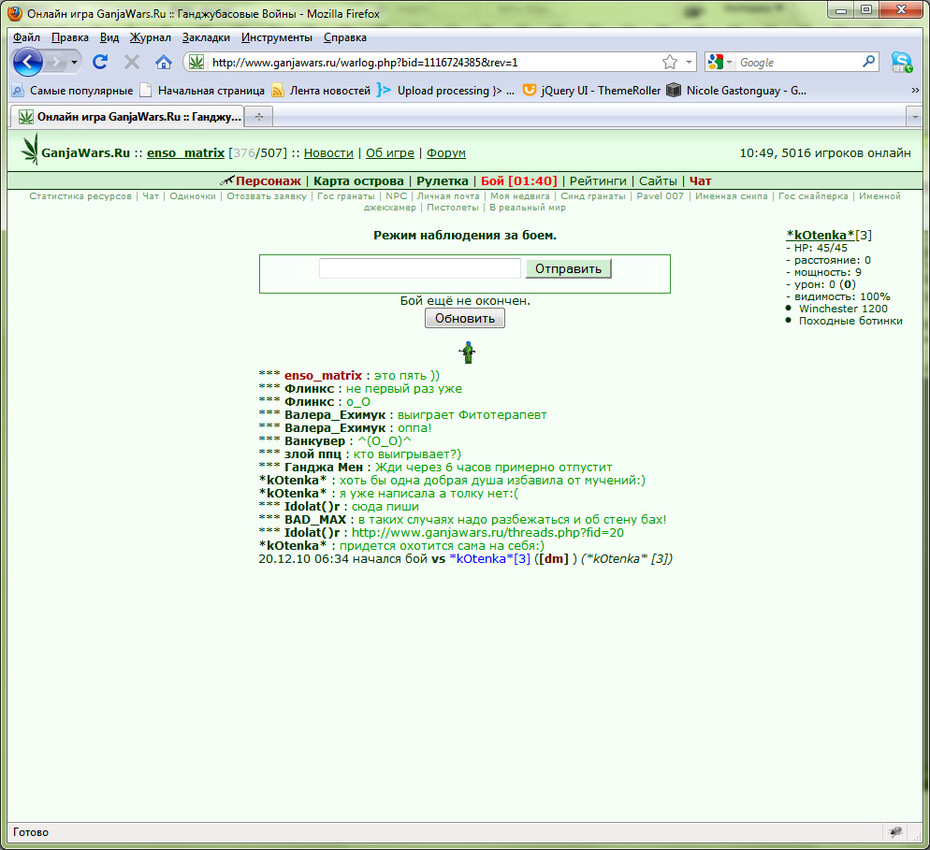The height and width of the screenshot is (850, 930).
Task: Go back with the browser Back arrow
Action: point(27,62)
